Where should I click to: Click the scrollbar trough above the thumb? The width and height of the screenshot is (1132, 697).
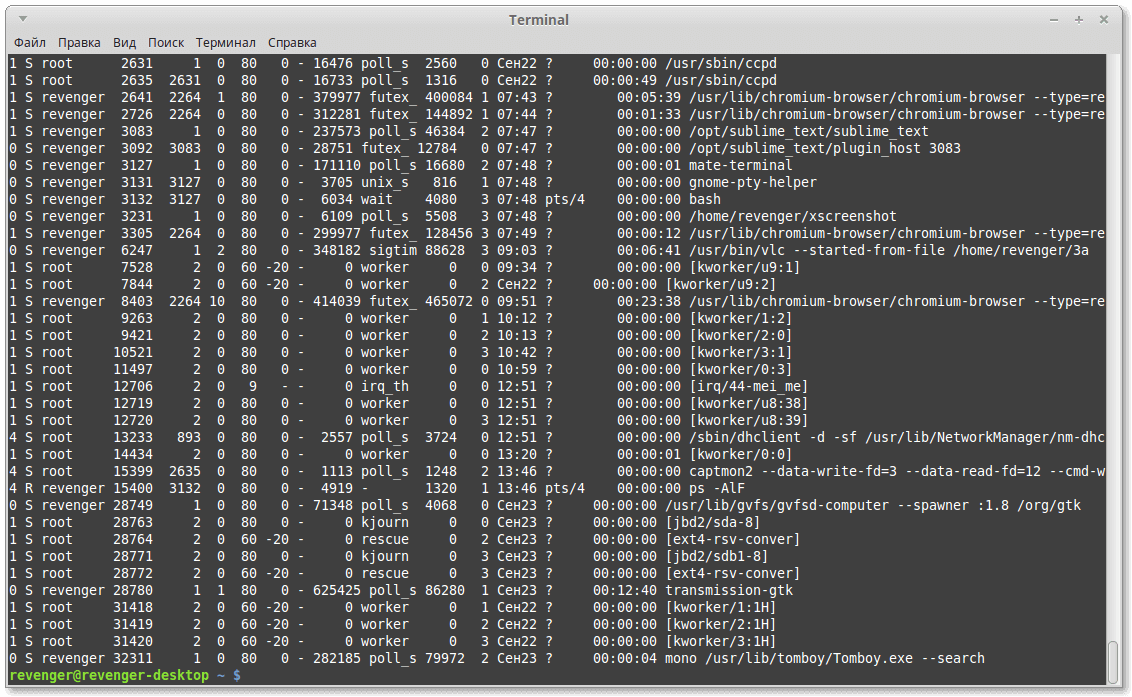click(1114, 347)
